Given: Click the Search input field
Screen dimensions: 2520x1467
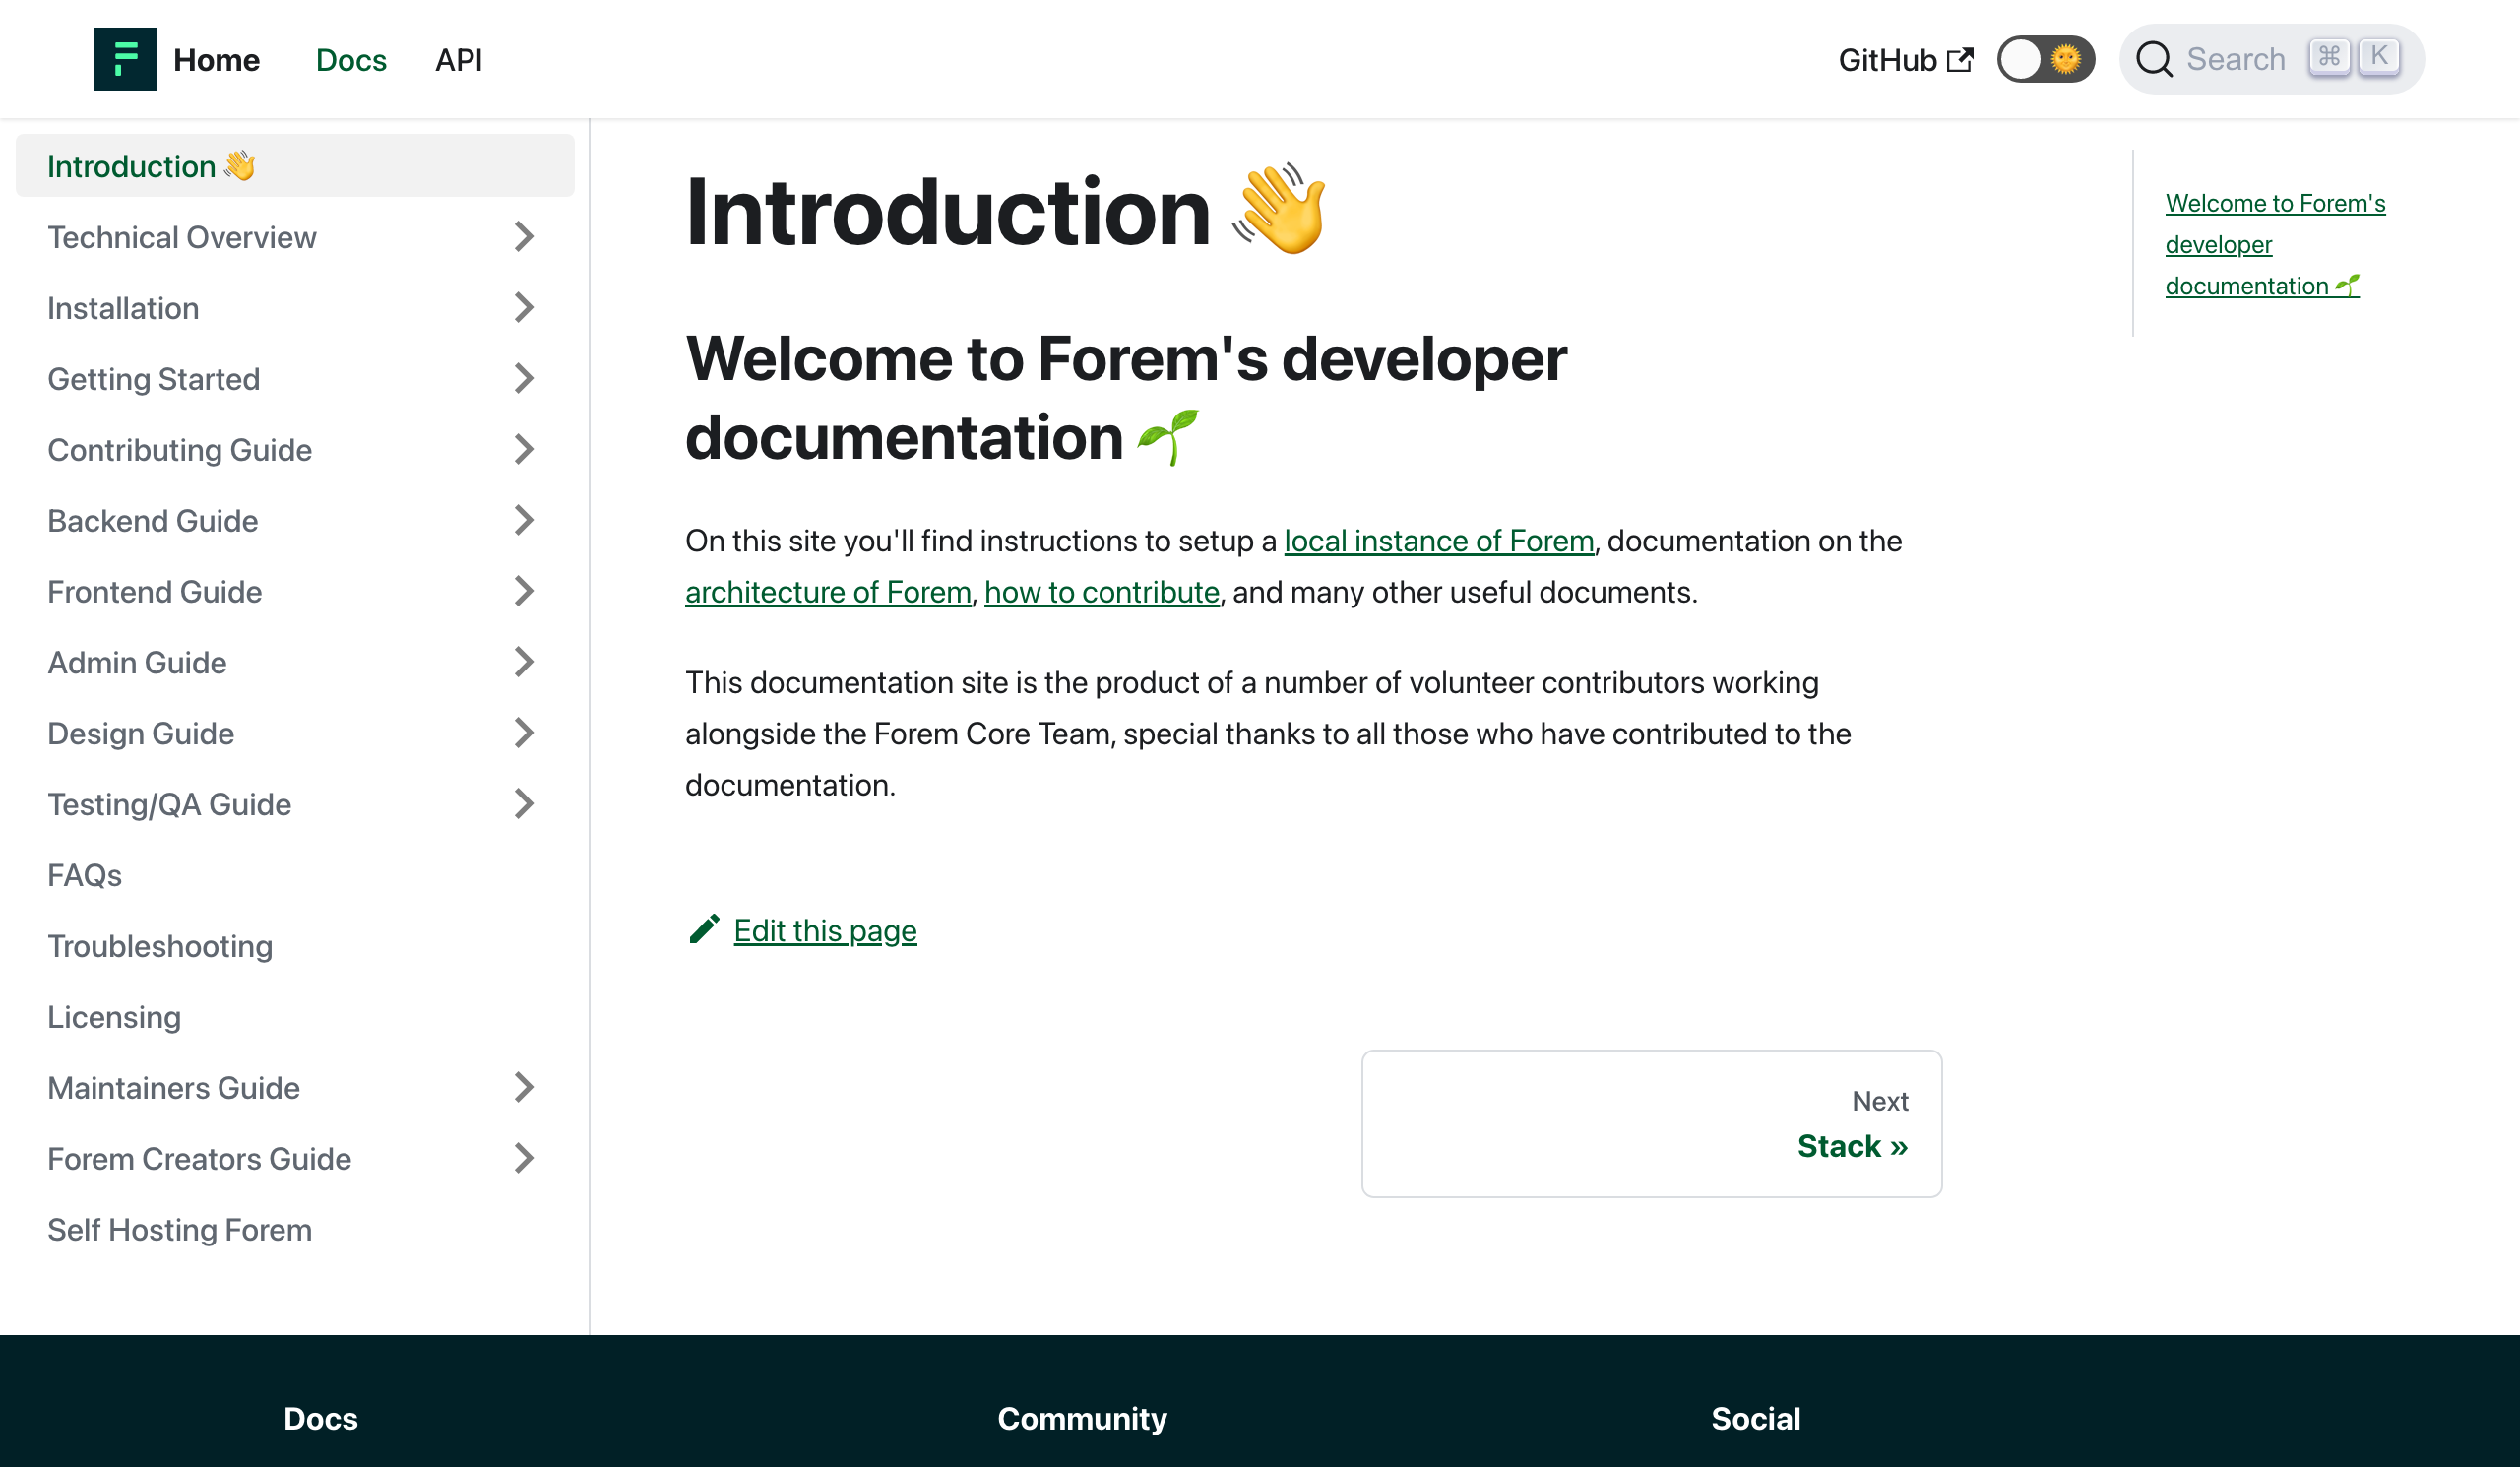Looking at the screenshot, I should click(2271, 59).
